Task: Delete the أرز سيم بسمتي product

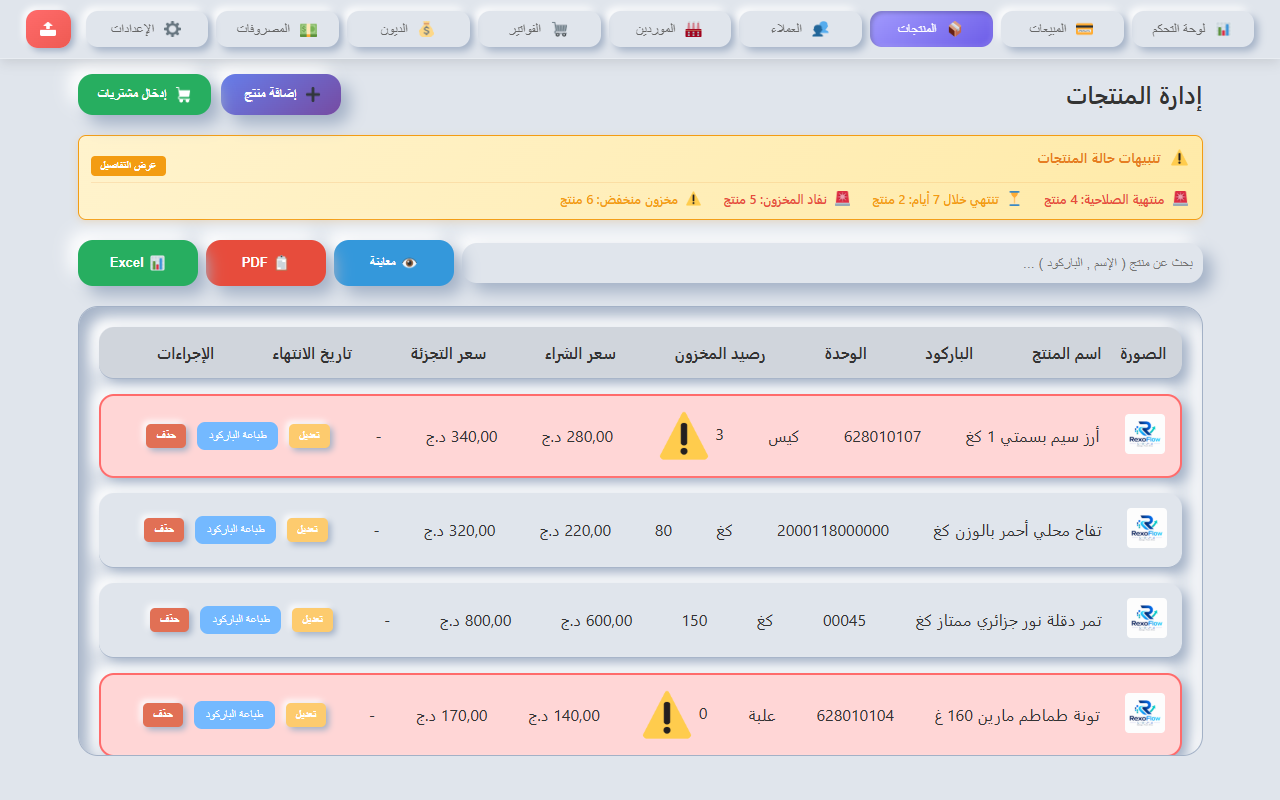Action: point(166,436)
